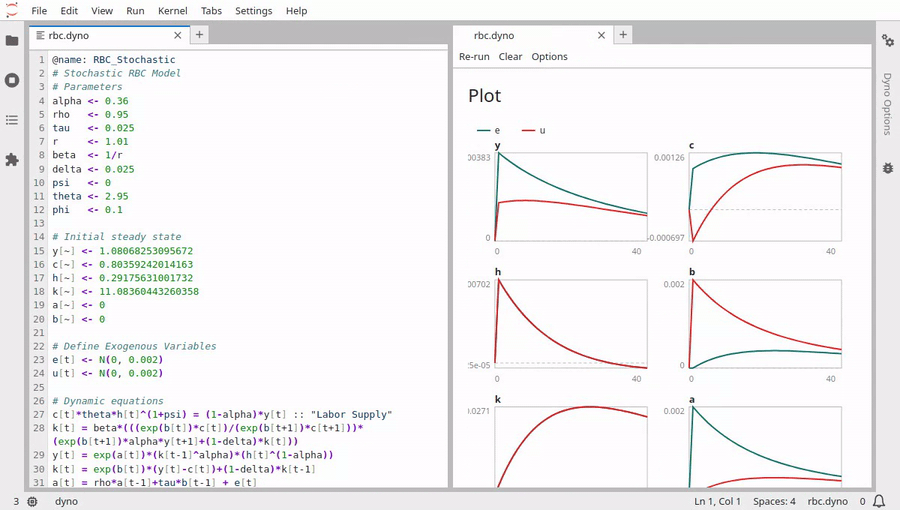Screen dimensions: 900x510
Task: Open the Running Terminals and Kernels icon
Action: pos(11,80)
